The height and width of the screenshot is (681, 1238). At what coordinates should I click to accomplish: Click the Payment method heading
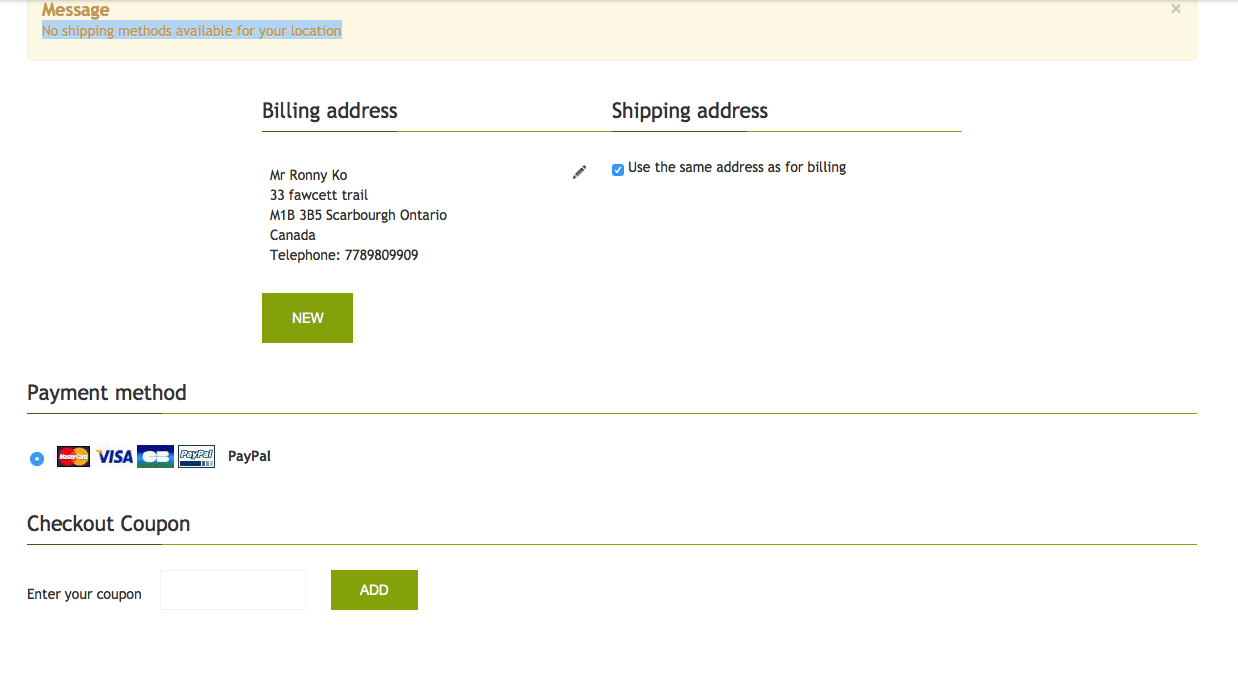click(x=107, y=393)
